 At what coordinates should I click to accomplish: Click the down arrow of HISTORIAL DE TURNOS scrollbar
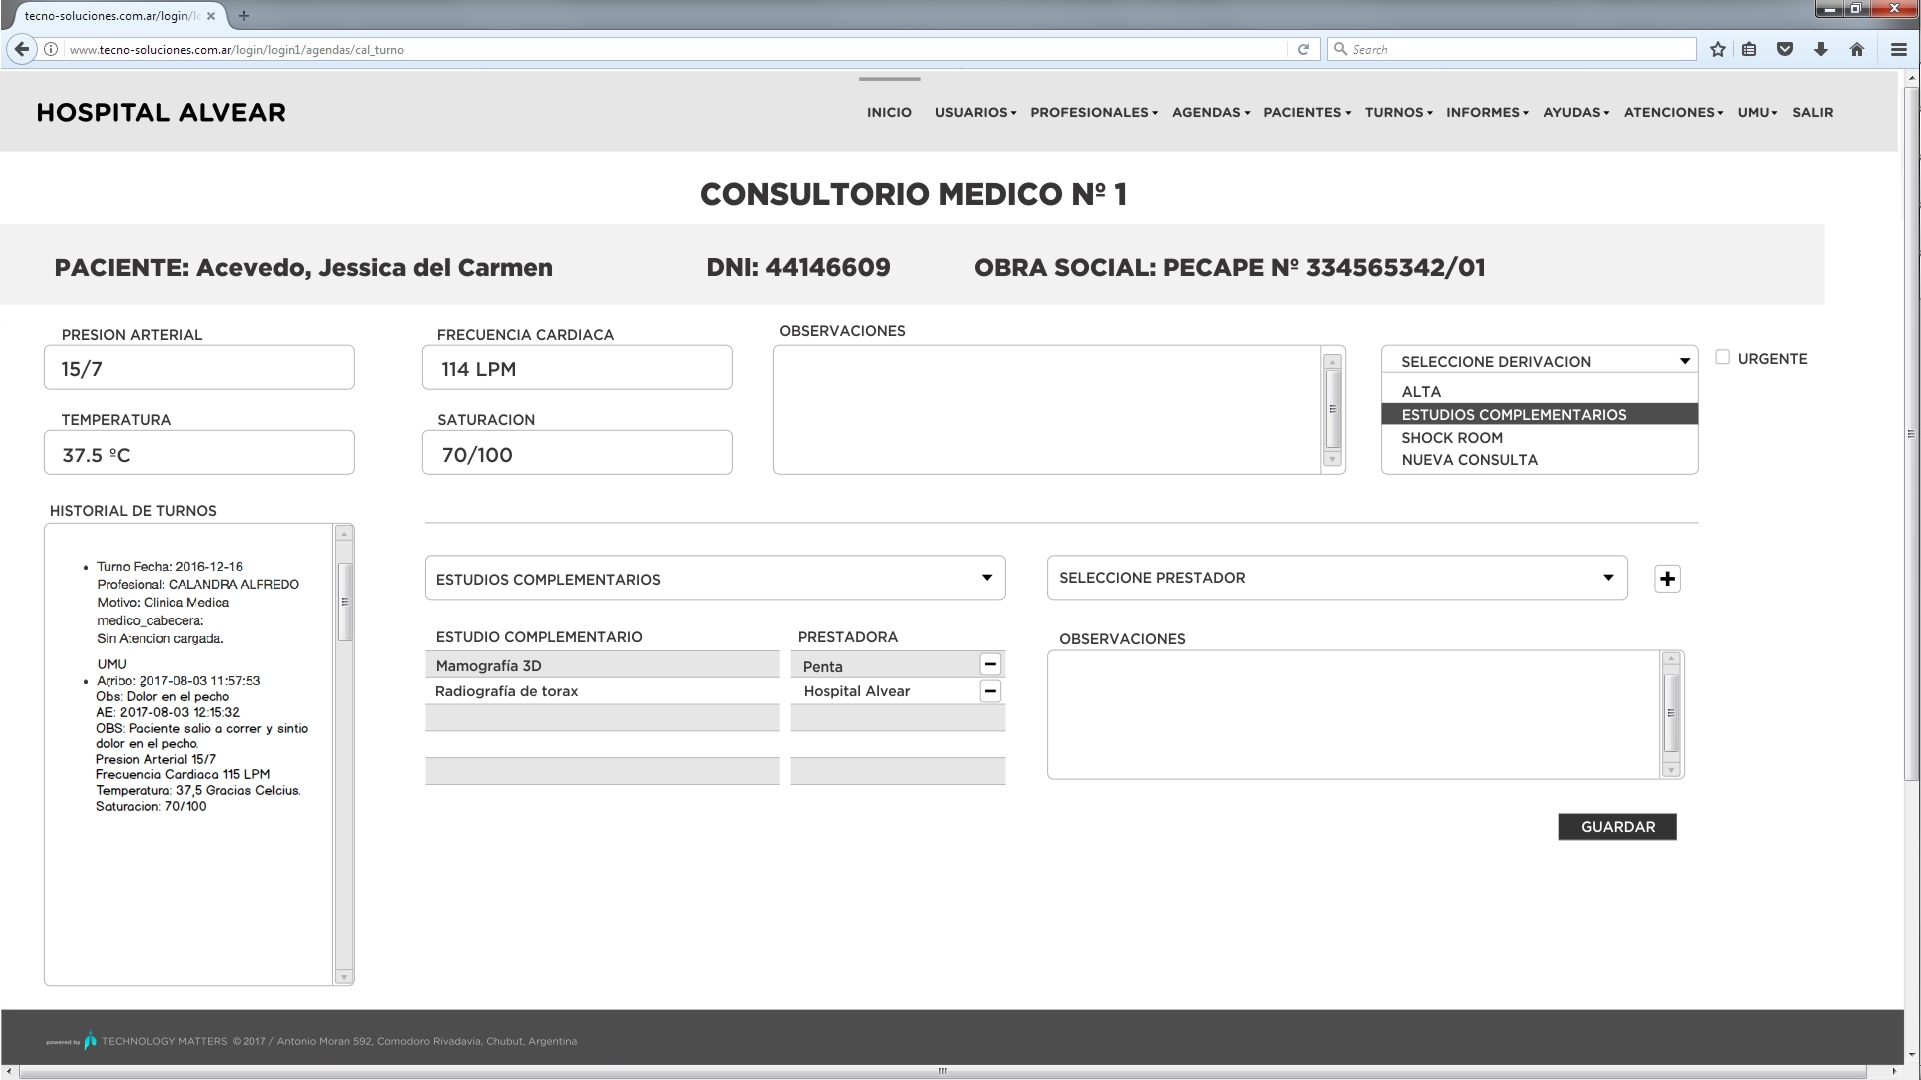click(344, 977)
